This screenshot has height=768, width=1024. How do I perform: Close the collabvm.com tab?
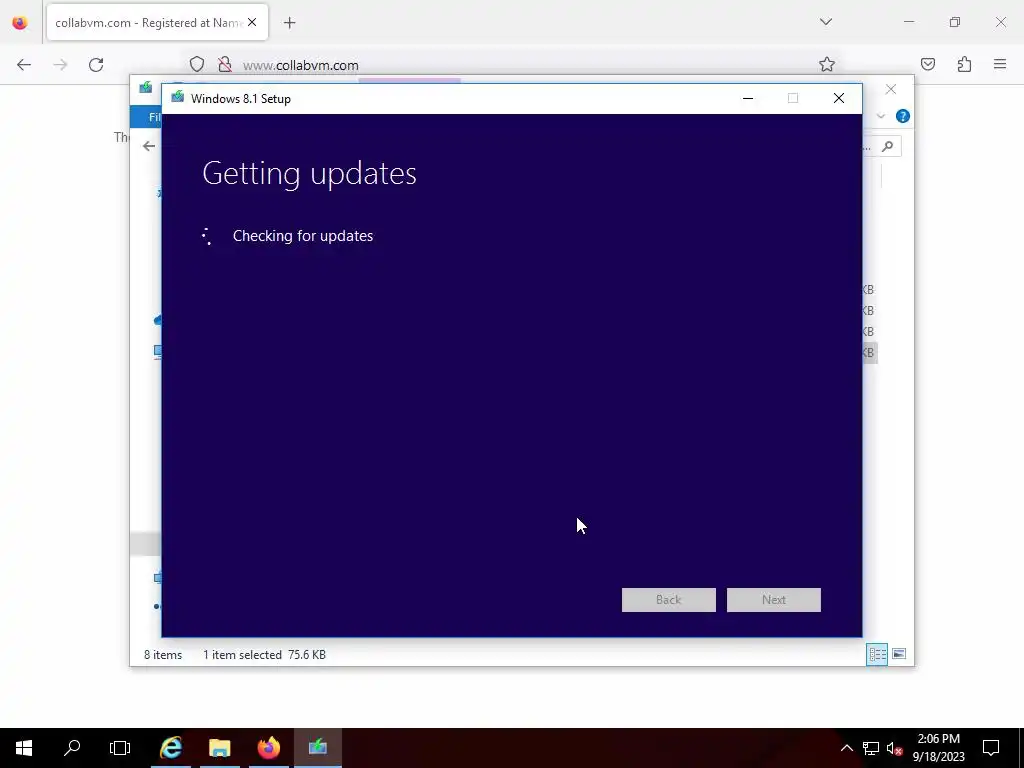point(252,22)
